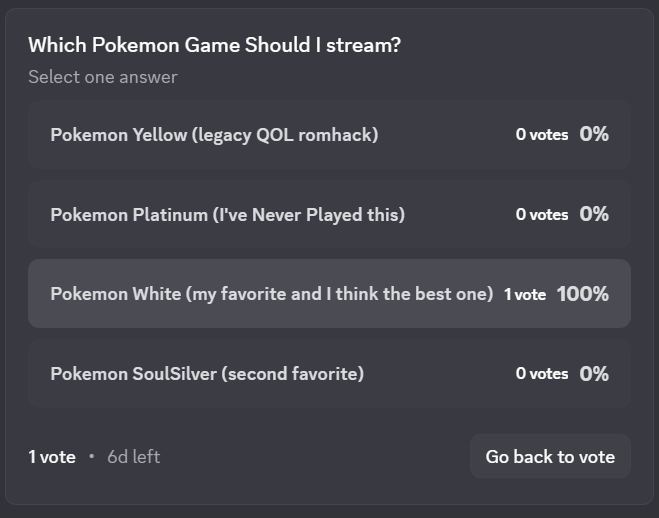Click the 0% result for Pokemon Platinum
The image size is (659, 518).
point(594,214)
